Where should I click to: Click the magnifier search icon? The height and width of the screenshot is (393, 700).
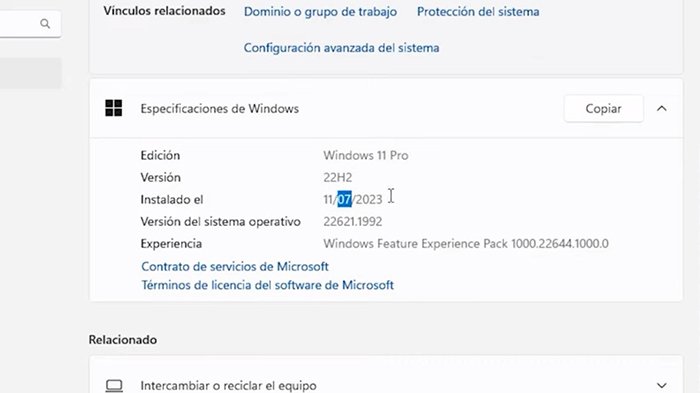pos(45,24)
